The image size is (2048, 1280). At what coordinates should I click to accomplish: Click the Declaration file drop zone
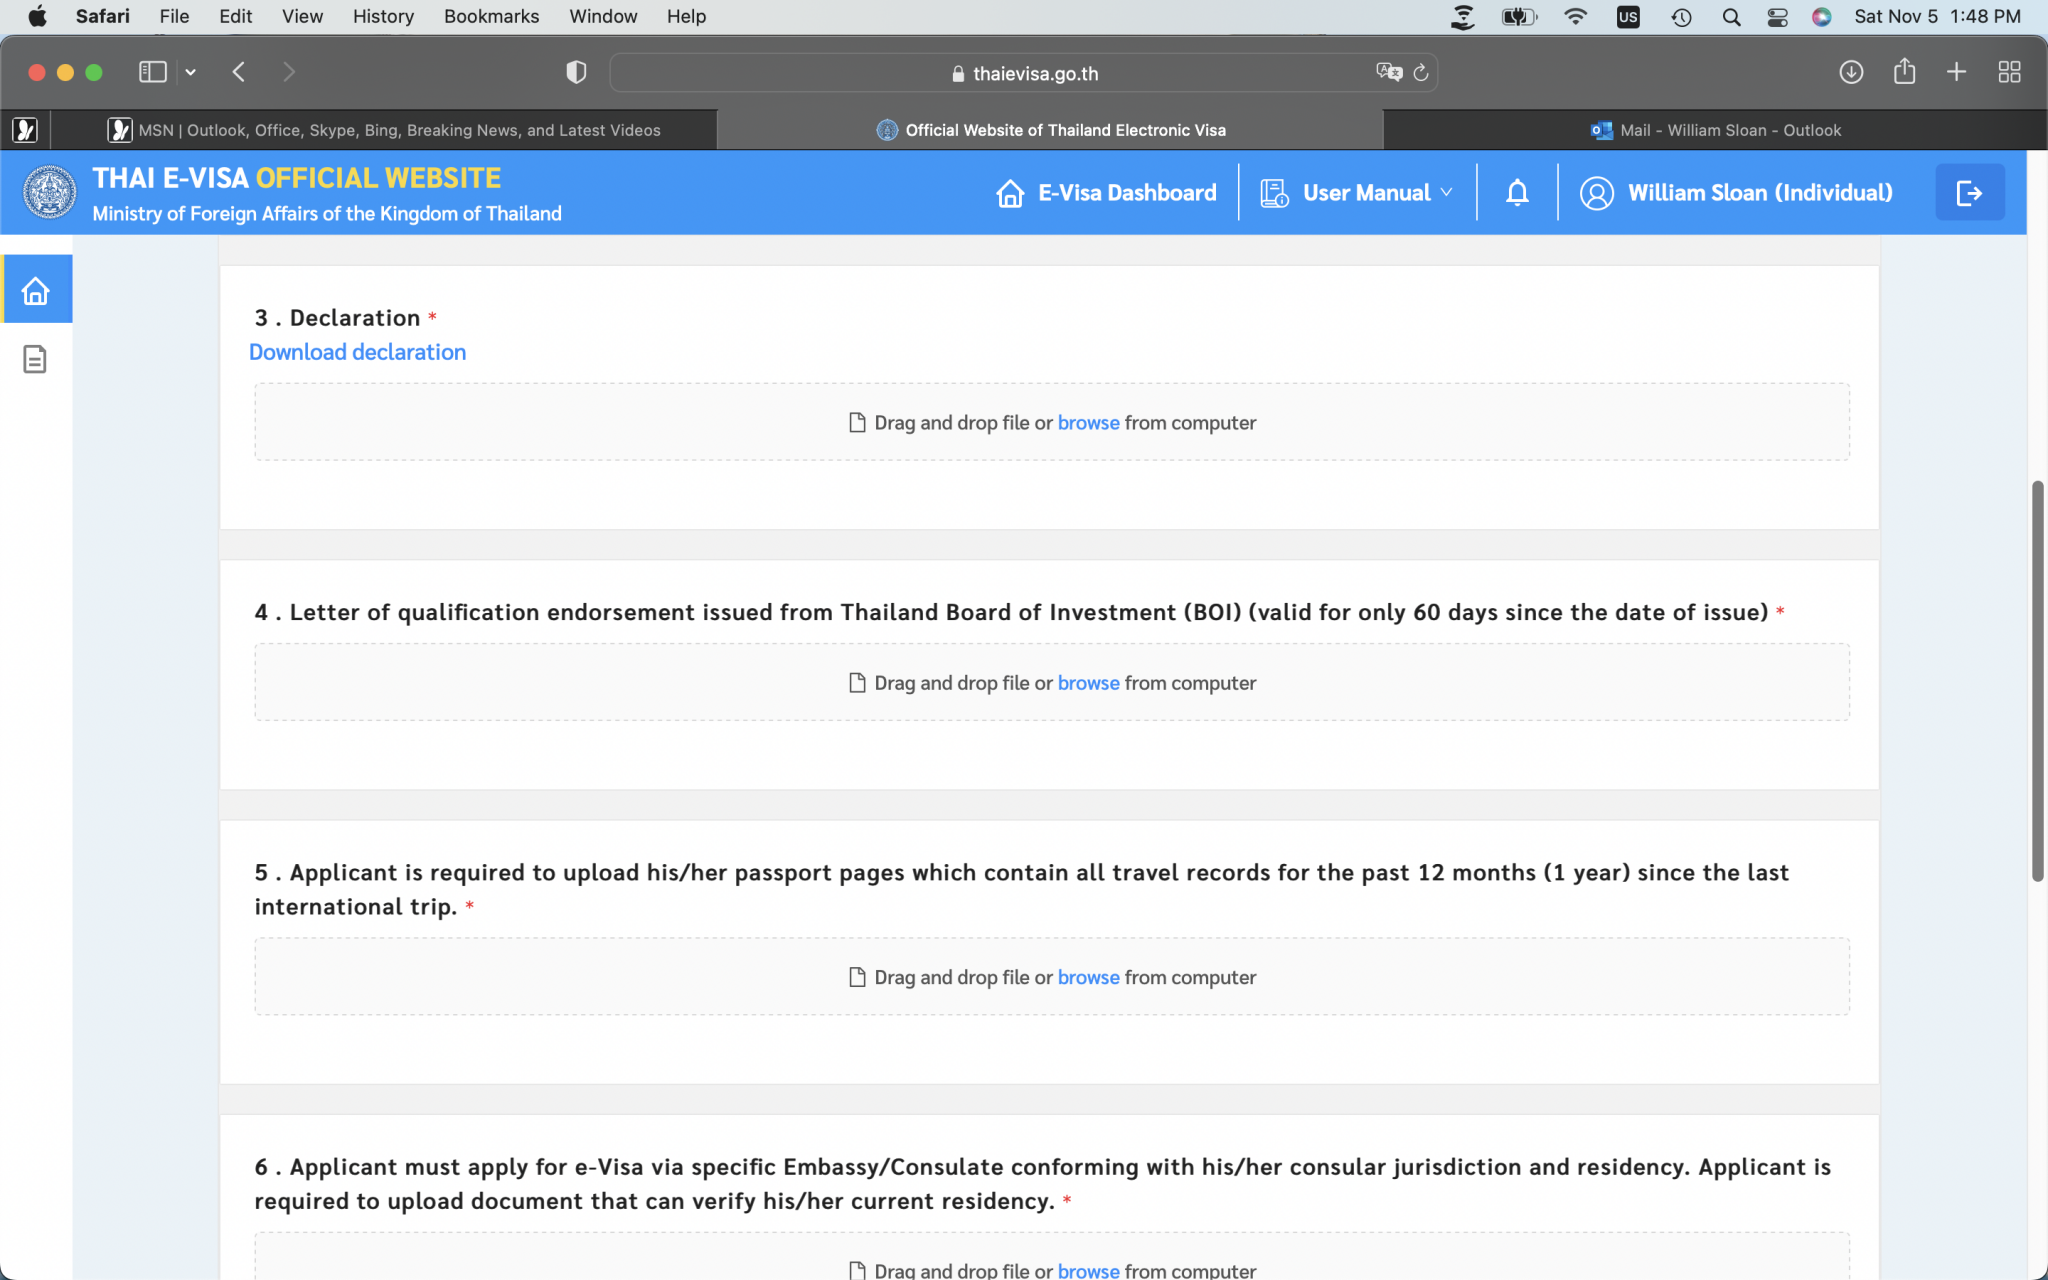pos(1052,422)
